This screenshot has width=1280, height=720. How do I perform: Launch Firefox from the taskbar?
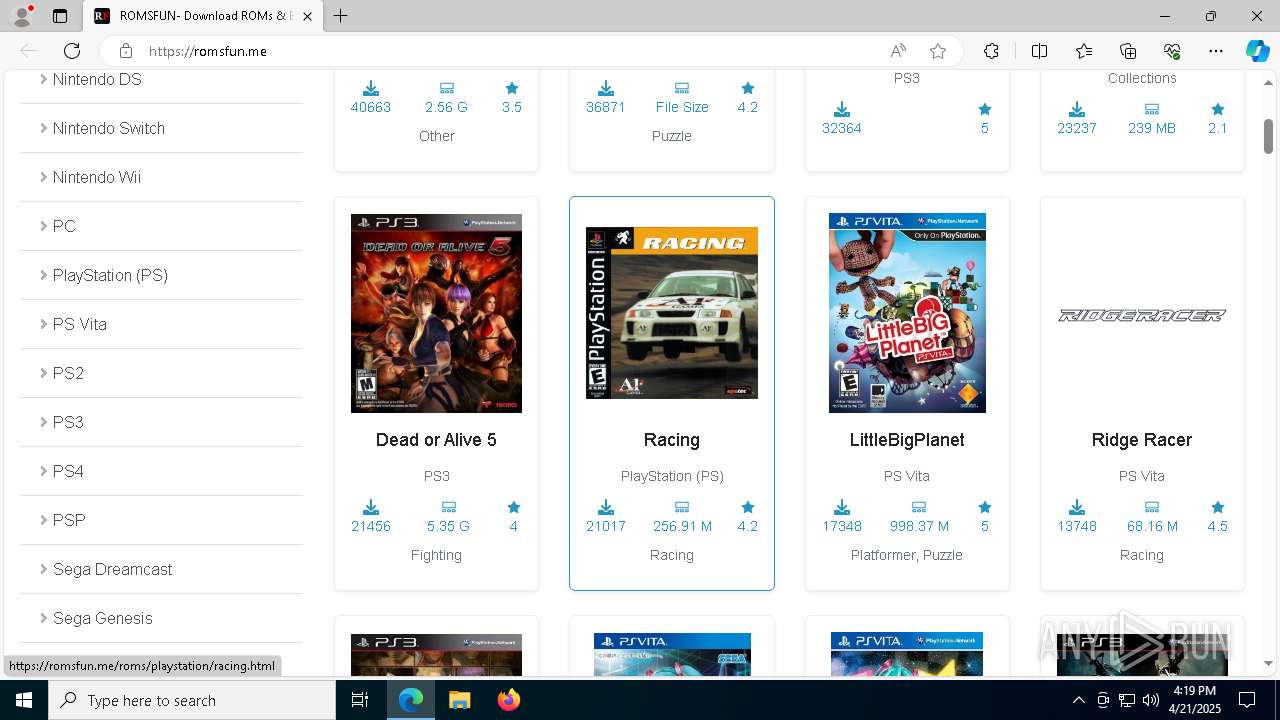tap(508, 700)
